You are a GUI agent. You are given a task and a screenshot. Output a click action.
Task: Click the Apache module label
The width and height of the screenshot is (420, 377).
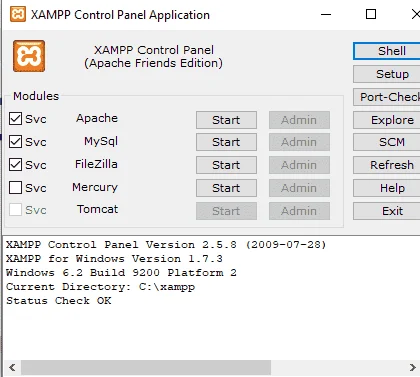pyautogui.click(x=97, y=118)
